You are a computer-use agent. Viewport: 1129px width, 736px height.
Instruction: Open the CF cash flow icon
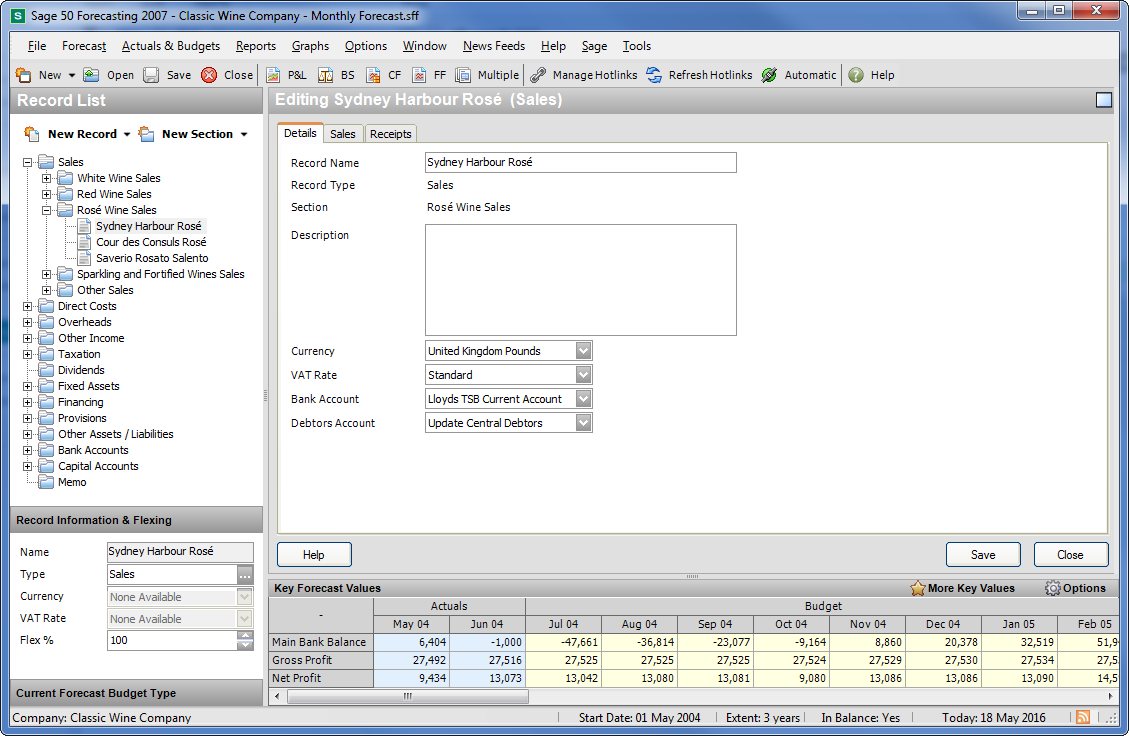tap(373, 75)
